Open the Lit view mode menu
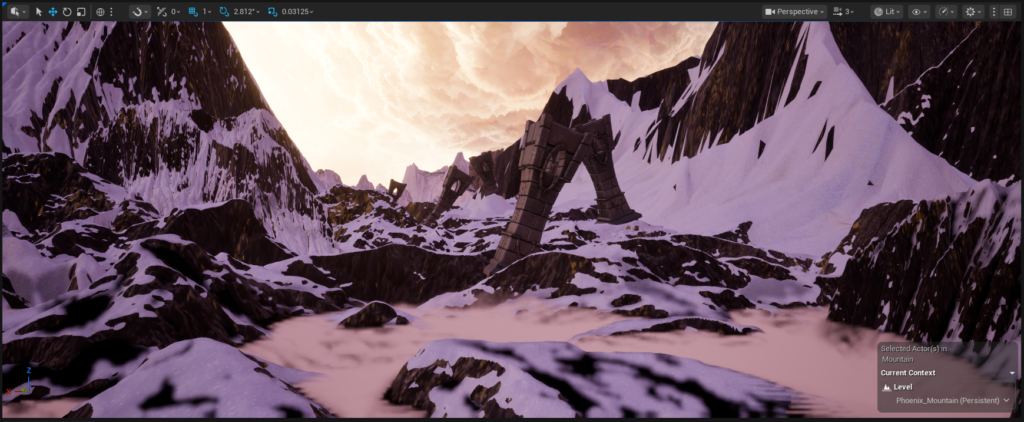 pos(884,11)
